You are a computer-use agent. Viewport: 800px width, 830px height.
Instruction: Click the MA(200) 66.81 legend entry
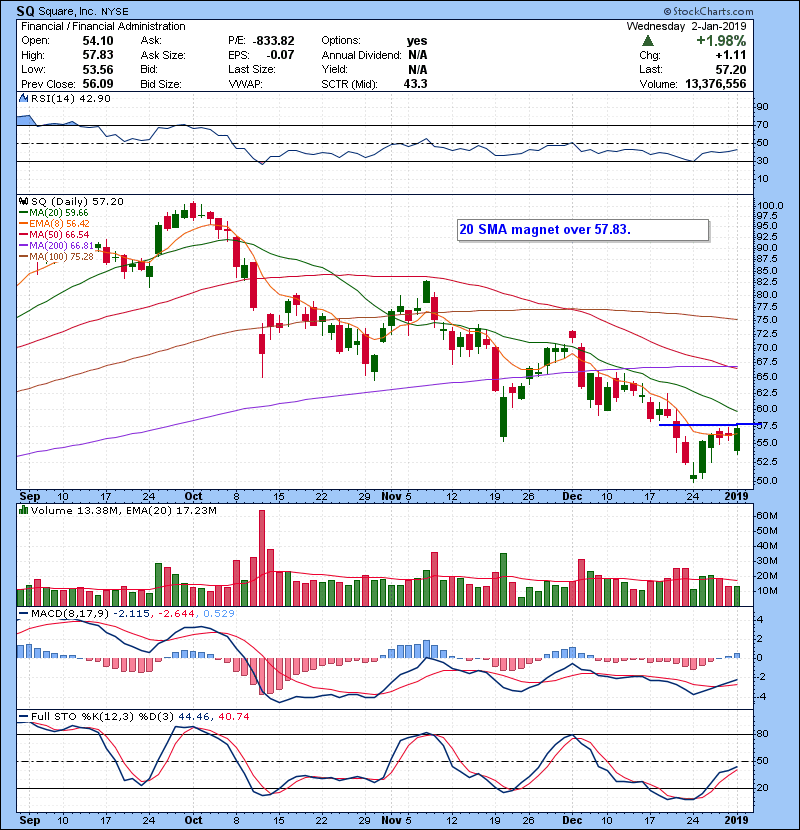(56, 246)
